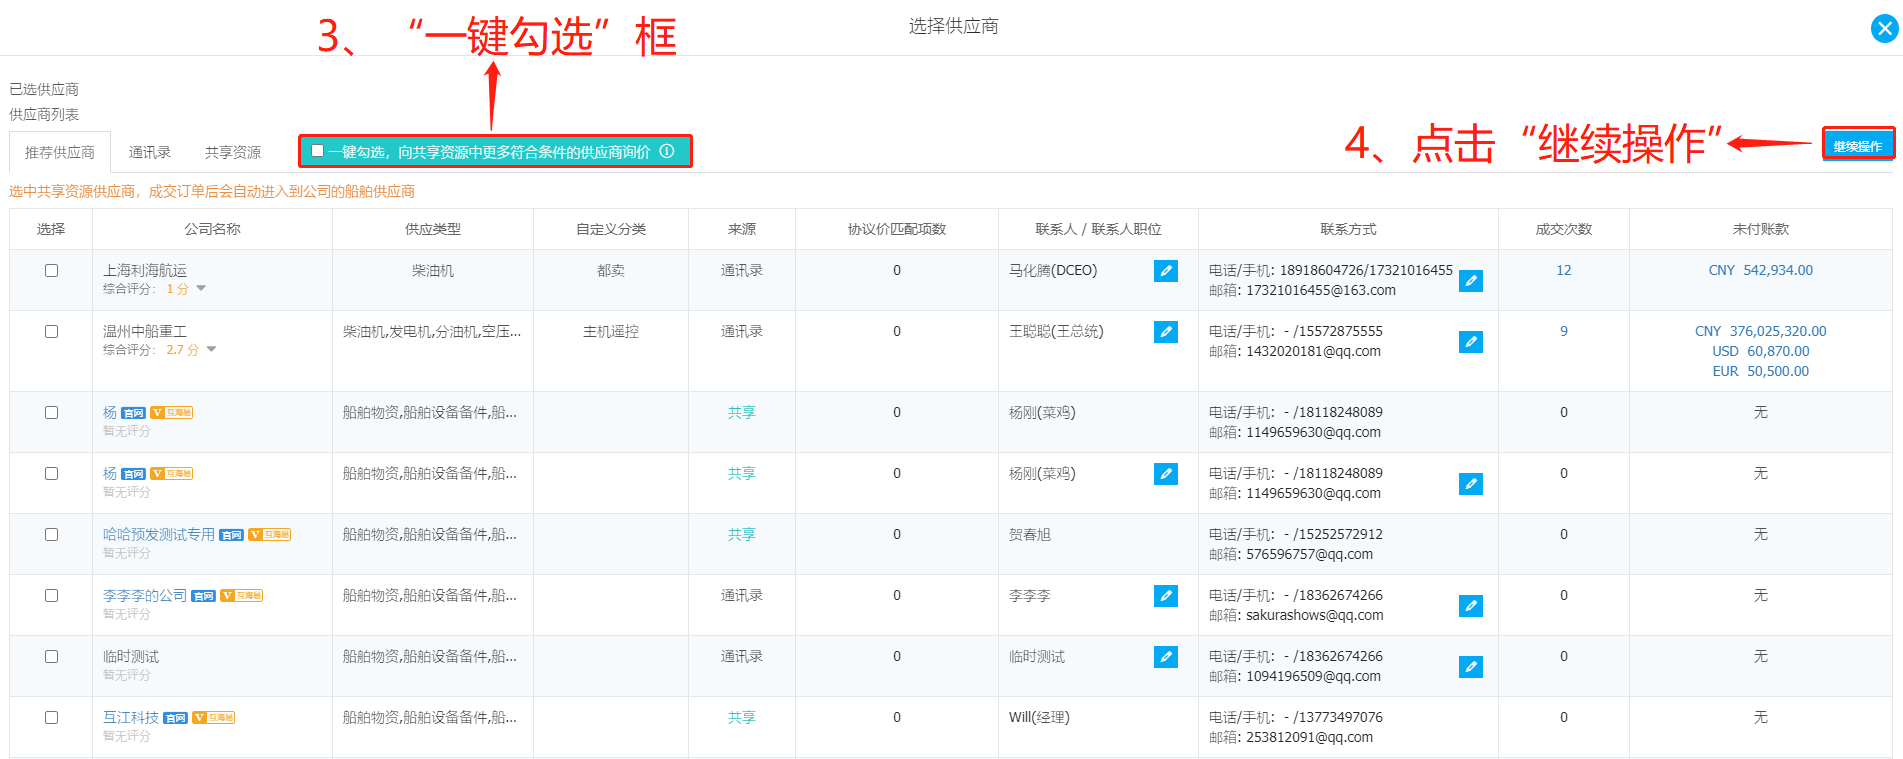Click info icon beside one-click select option

pyautogui.click(x=667, y=151)
